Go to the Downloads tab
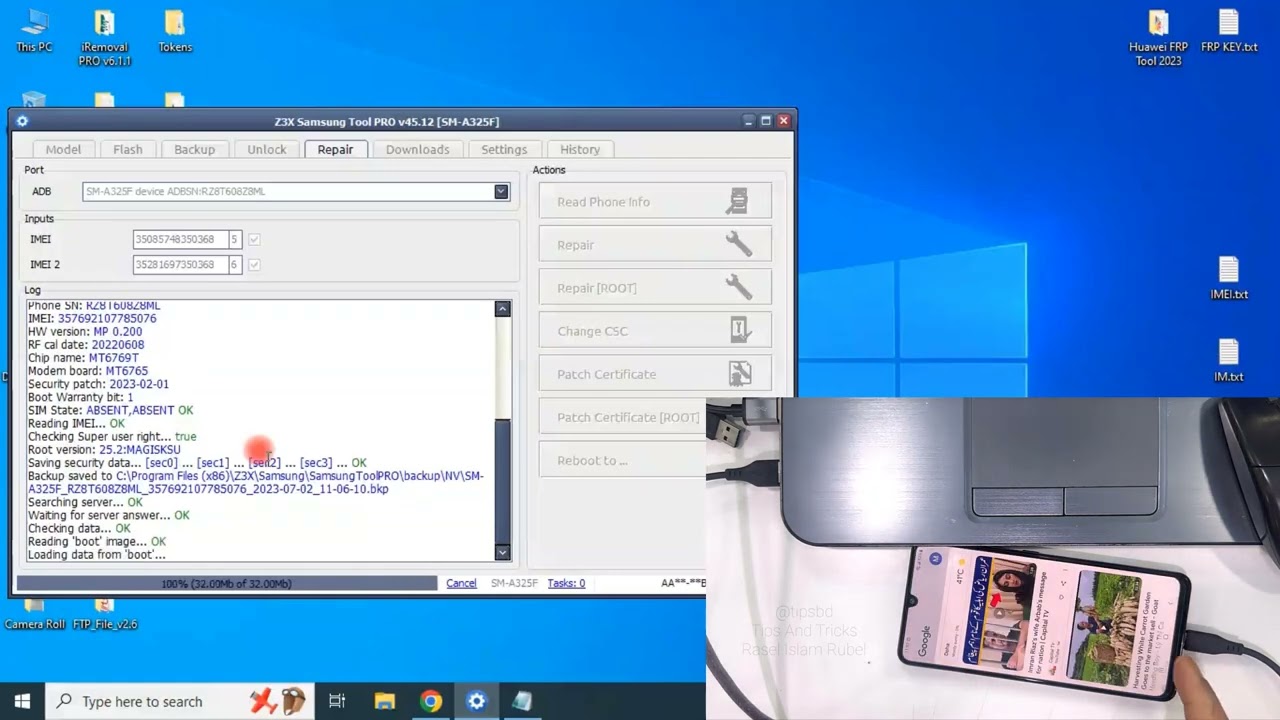Image resolution: width=1280 pixels, height=720 pixels. coord(418,149)
